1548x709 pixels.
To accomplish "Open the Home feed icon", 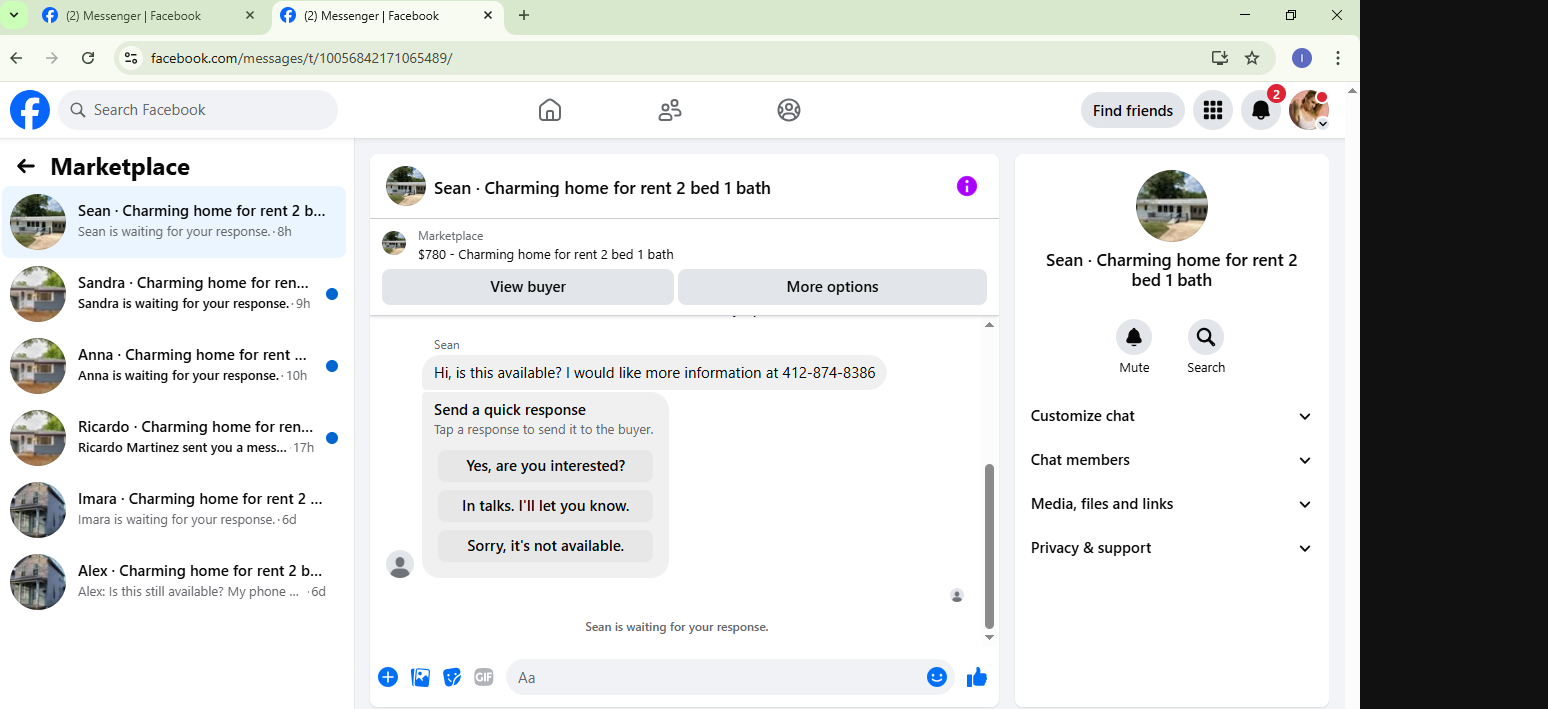I will point(550,110).
